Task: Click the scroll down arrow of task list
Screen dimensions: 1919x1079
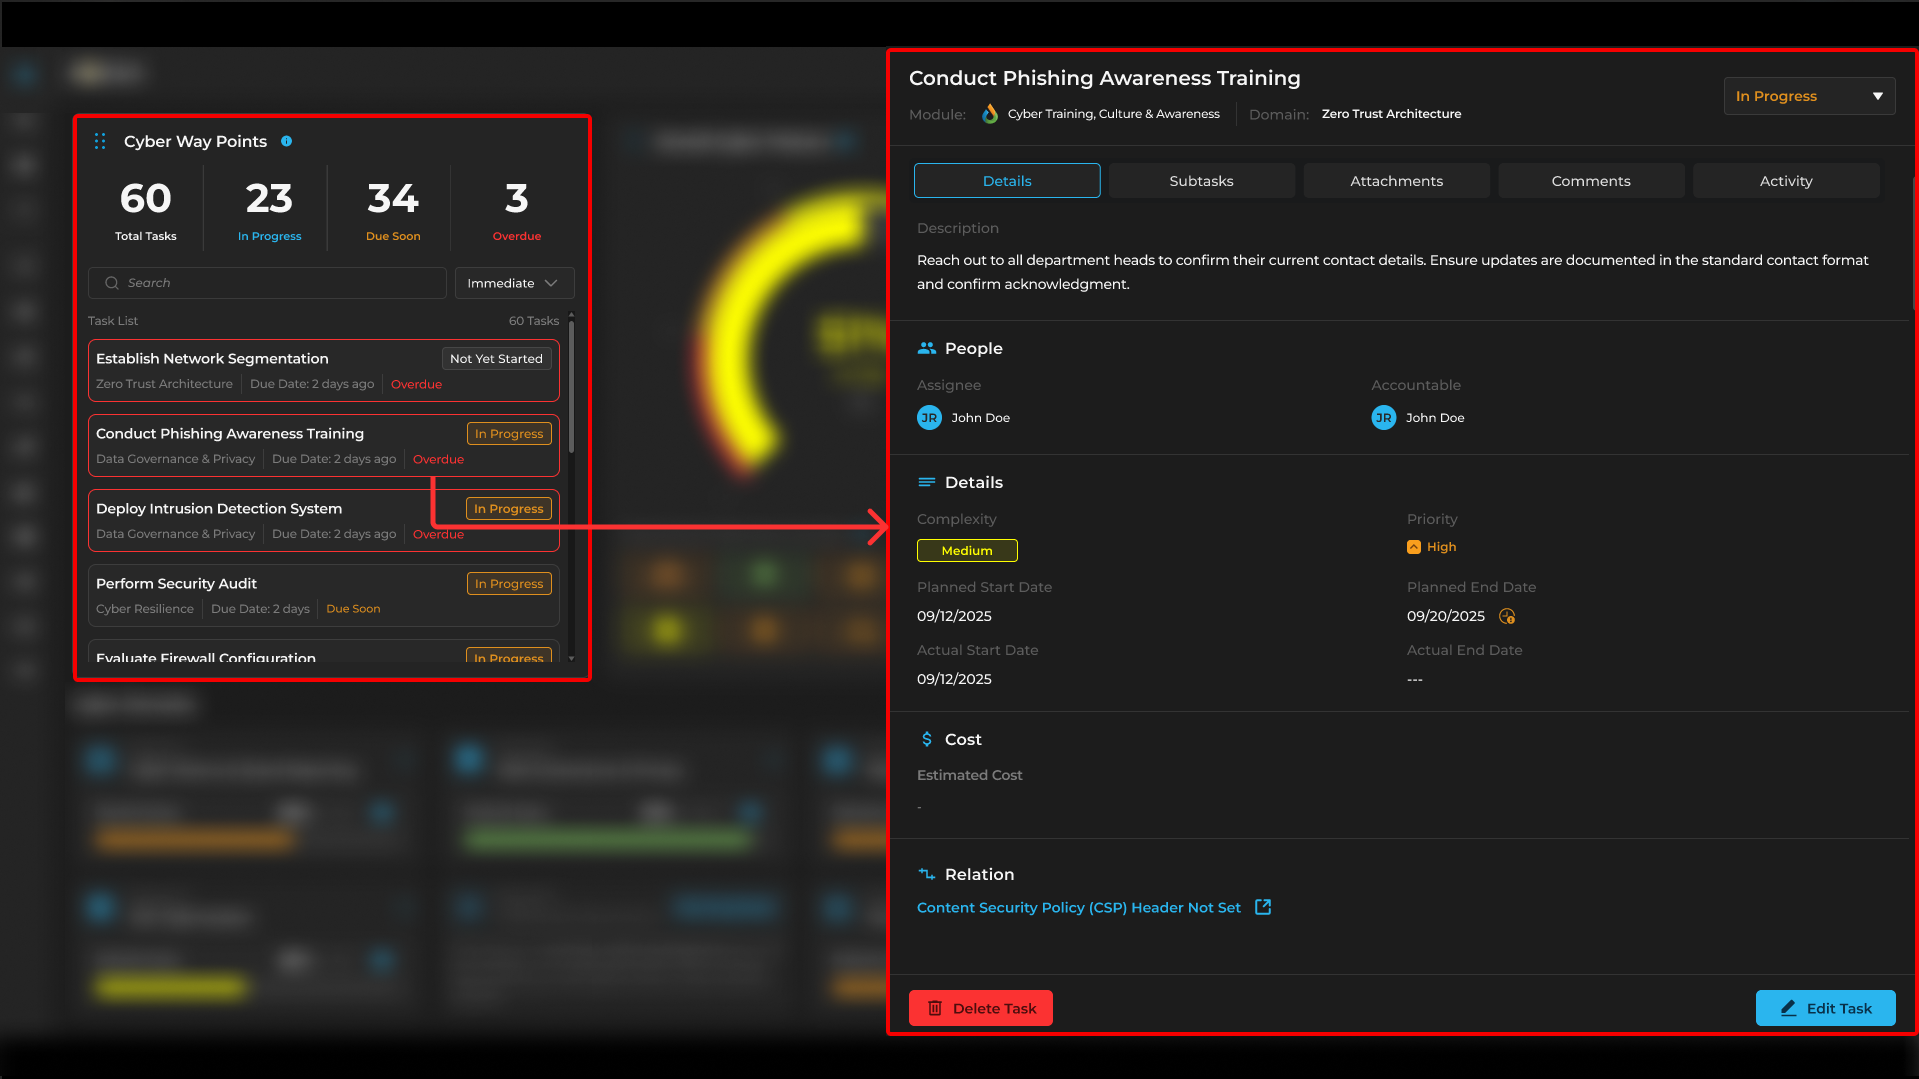Action: pos(571,658)
